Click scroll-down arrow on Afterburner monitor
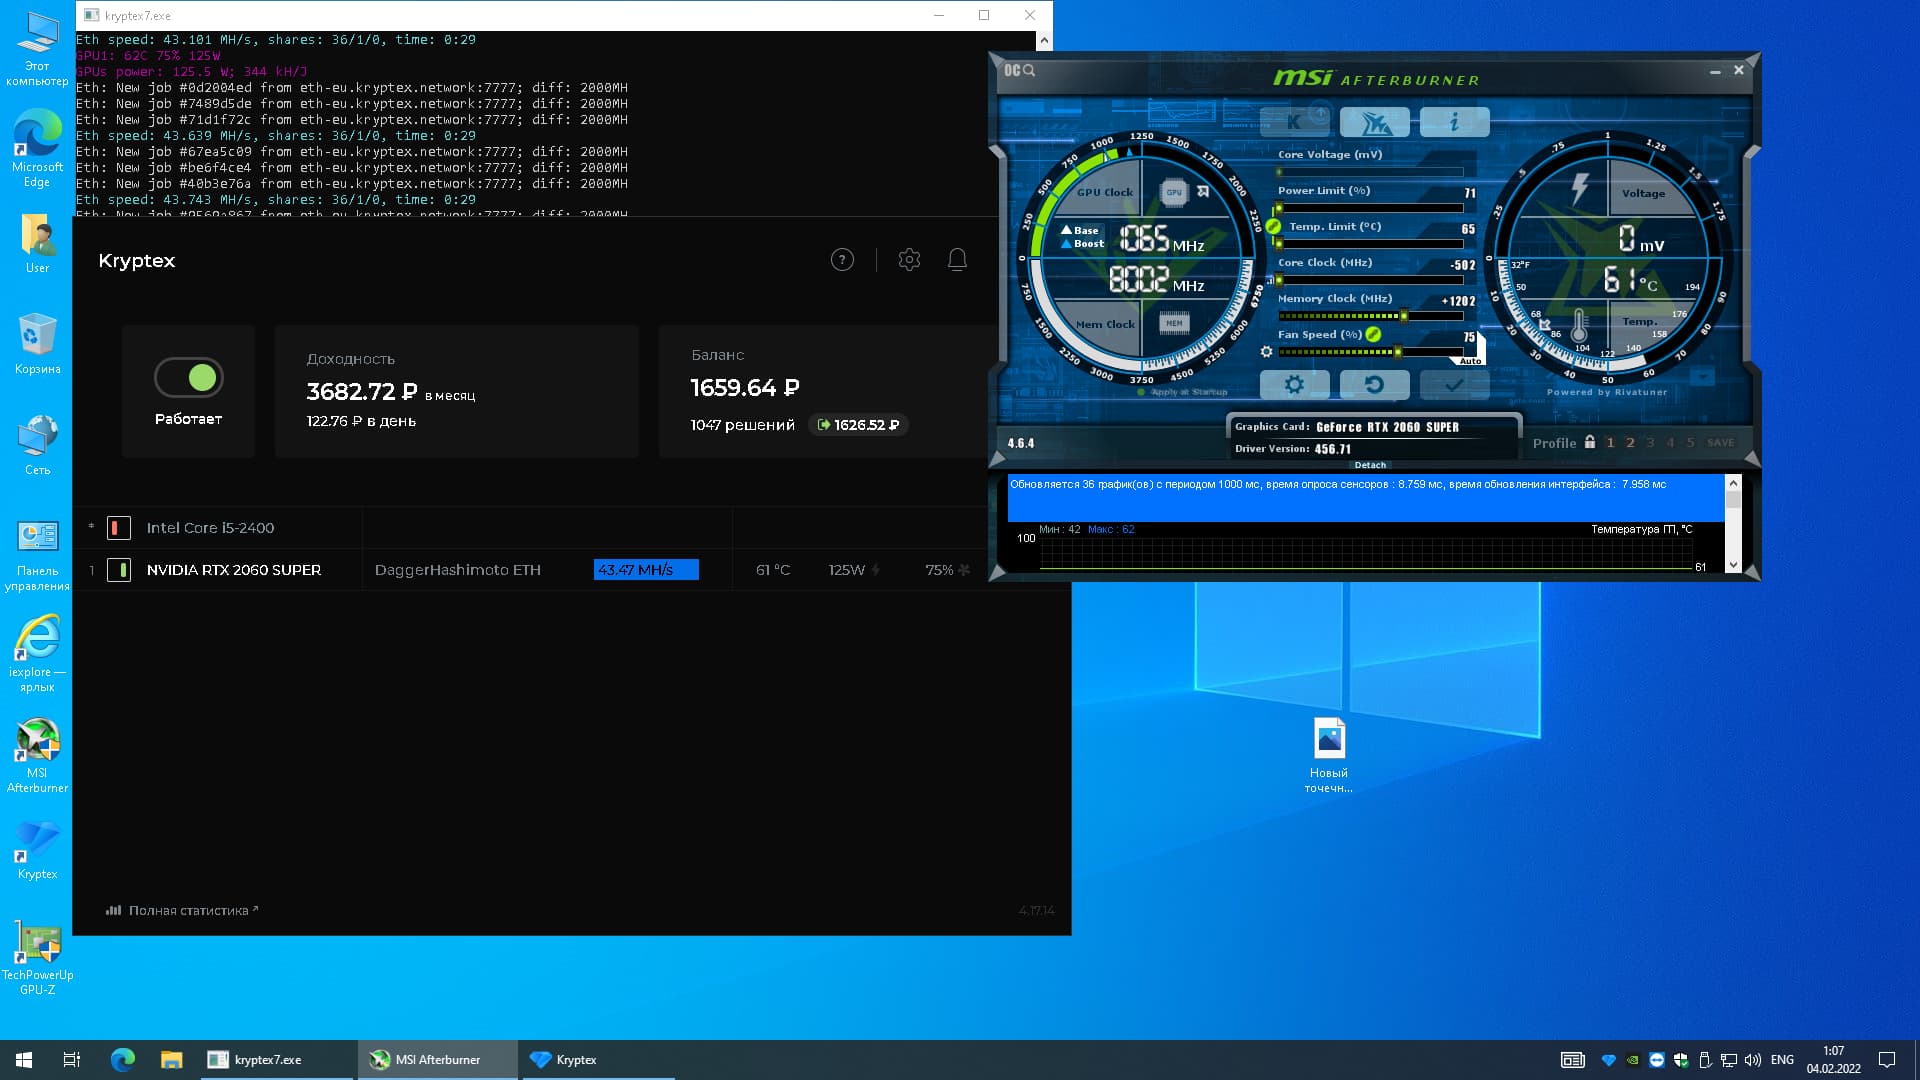 click(x=1733, y=566)
